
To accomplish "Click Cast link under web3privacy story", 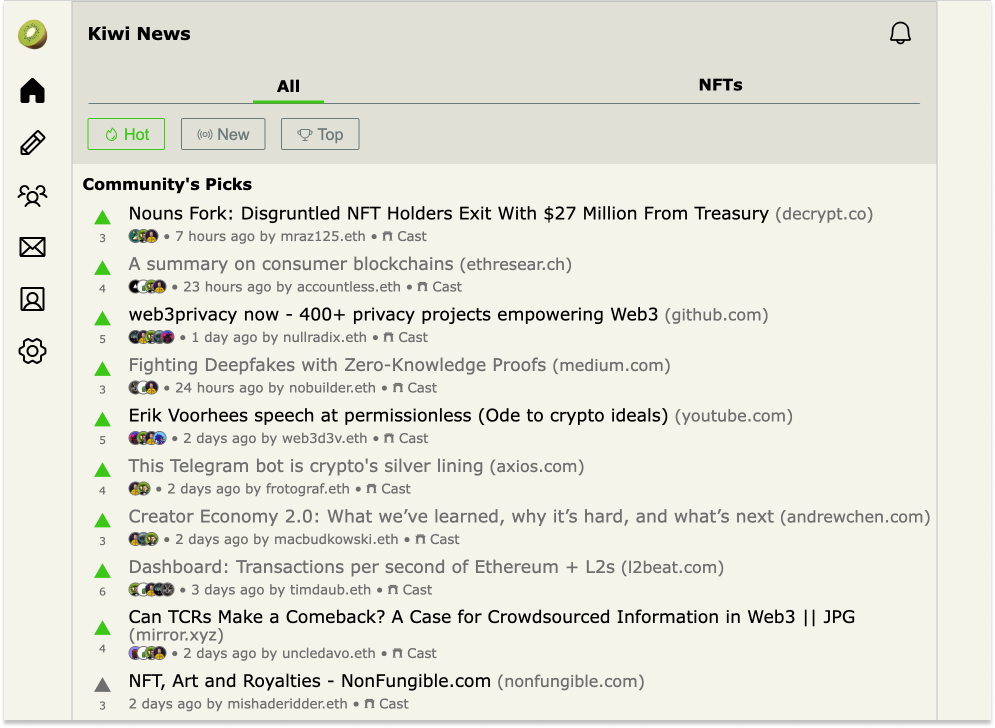I will (x=406, y=338).
